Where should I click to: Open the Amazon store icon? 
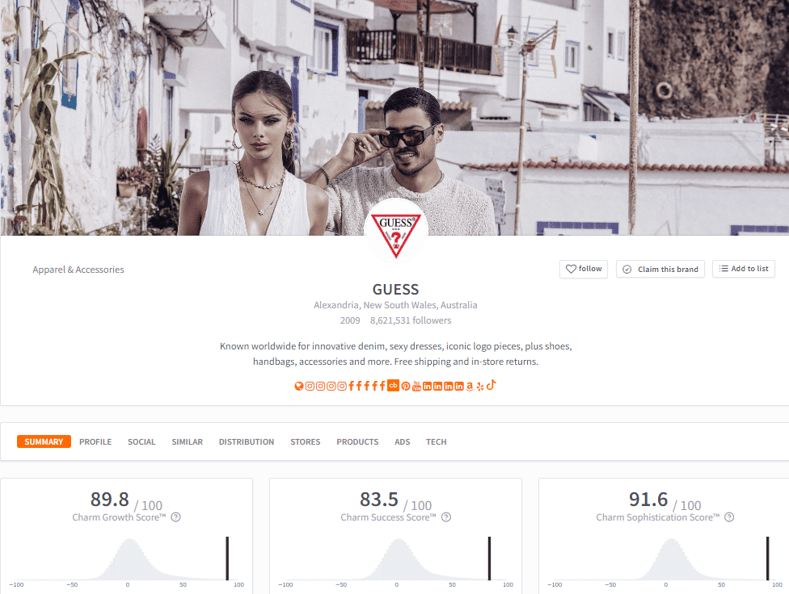click(x=470, y=386)
